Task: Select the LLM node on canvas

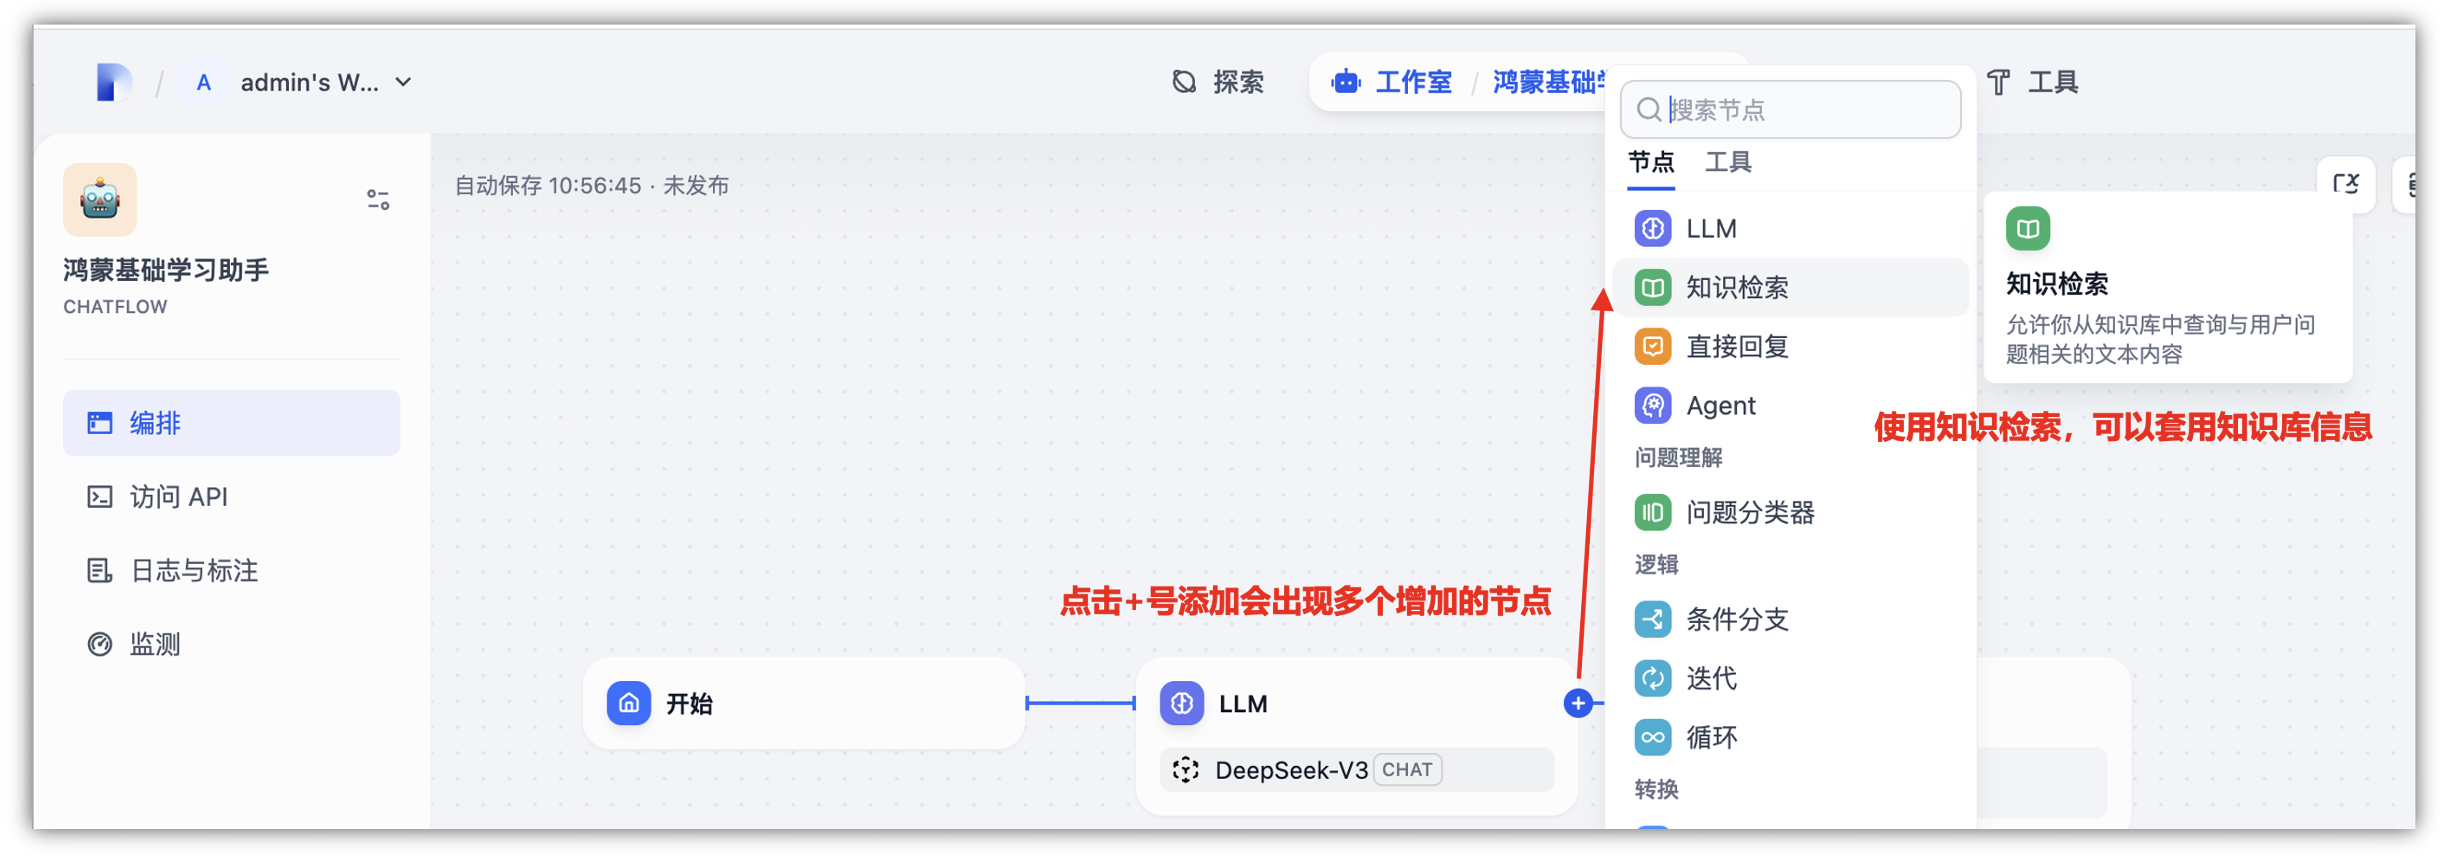Action: tap(1358, 736)
